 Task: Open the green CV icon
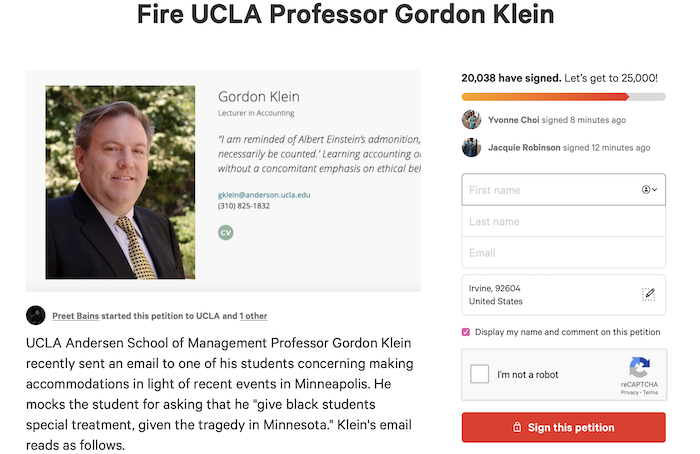[x=225, y=232]
